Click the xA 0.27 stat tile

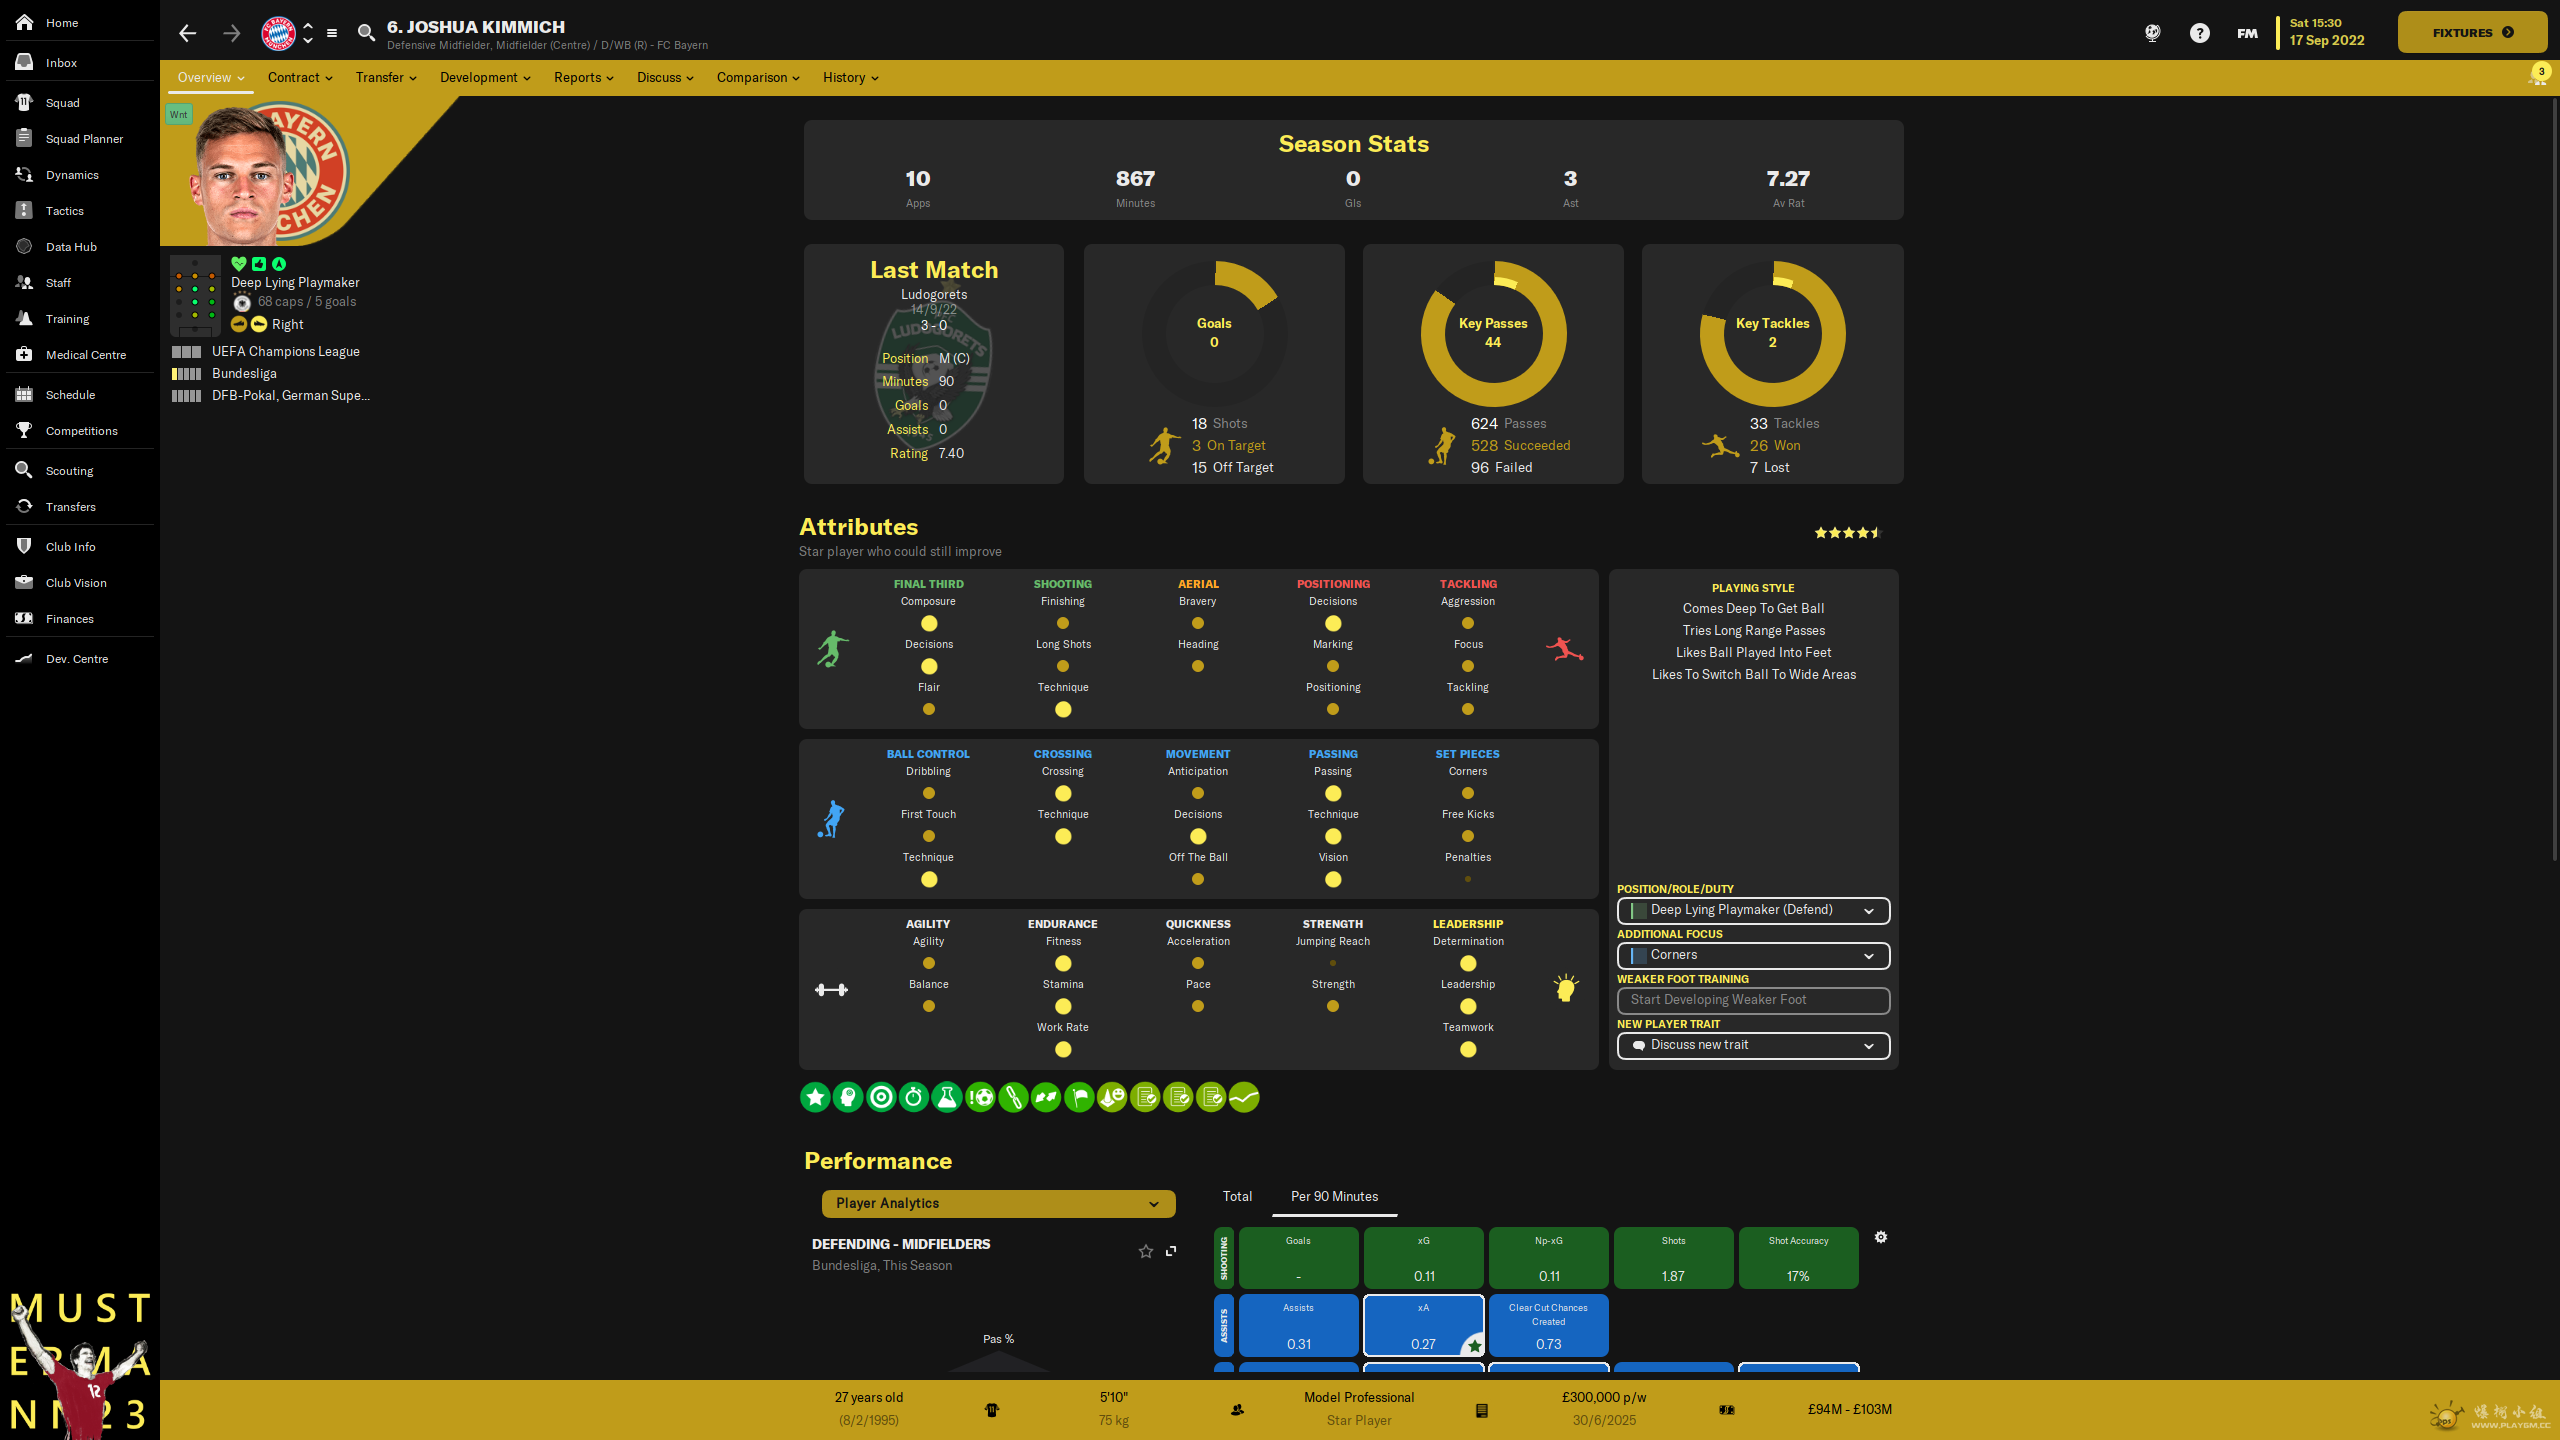(1423, 1325)
